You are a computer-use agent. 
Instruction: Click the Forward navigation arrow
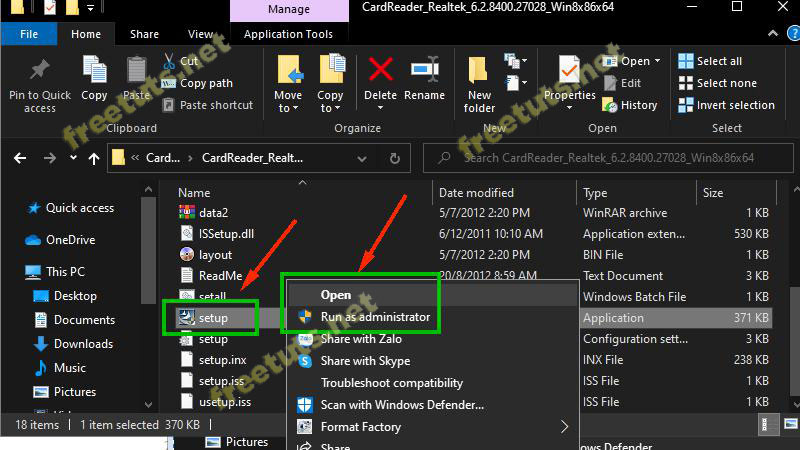click(x=49, y=158)
